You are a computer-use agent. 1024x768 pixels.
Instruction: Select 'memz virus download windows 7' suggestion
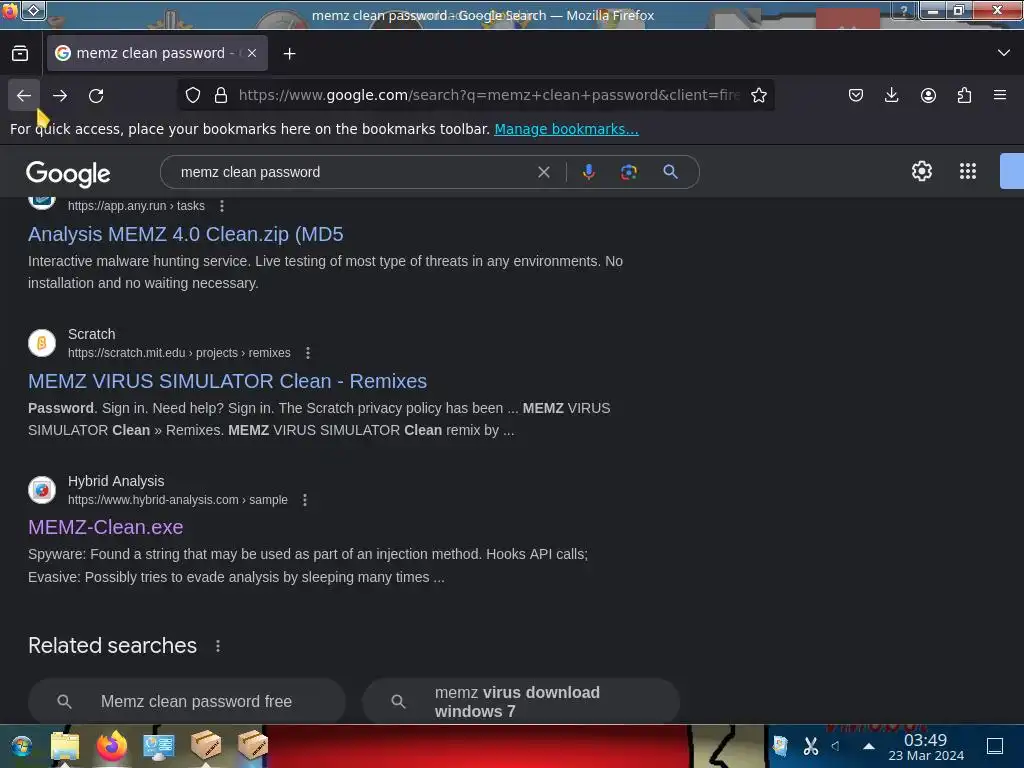pos(521,701)
